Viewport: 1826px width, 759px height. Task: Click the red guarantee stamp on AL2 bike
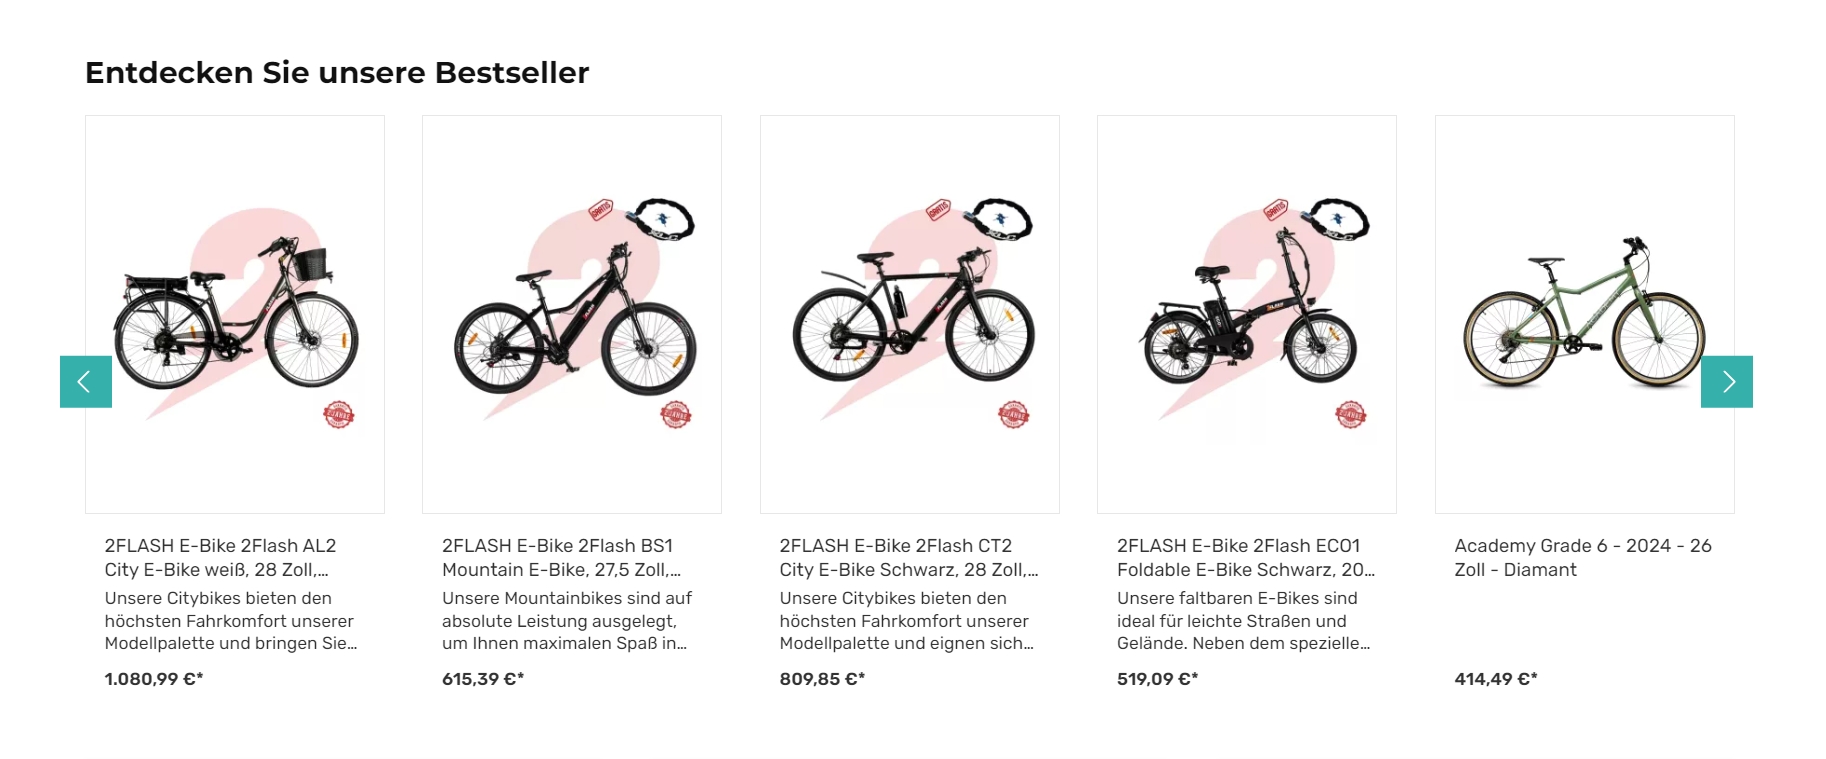pyautogui.click(x=339, y=415)
